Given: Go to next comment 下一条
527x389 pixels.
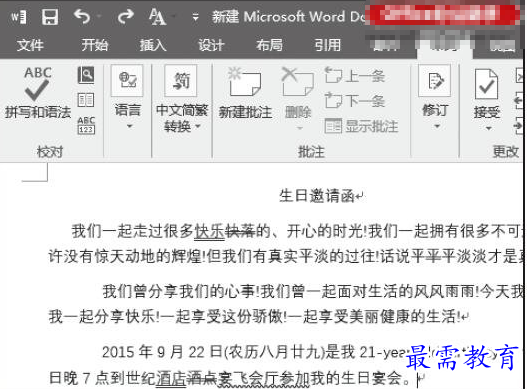Looking at the screenshot, I should [355, 101].
